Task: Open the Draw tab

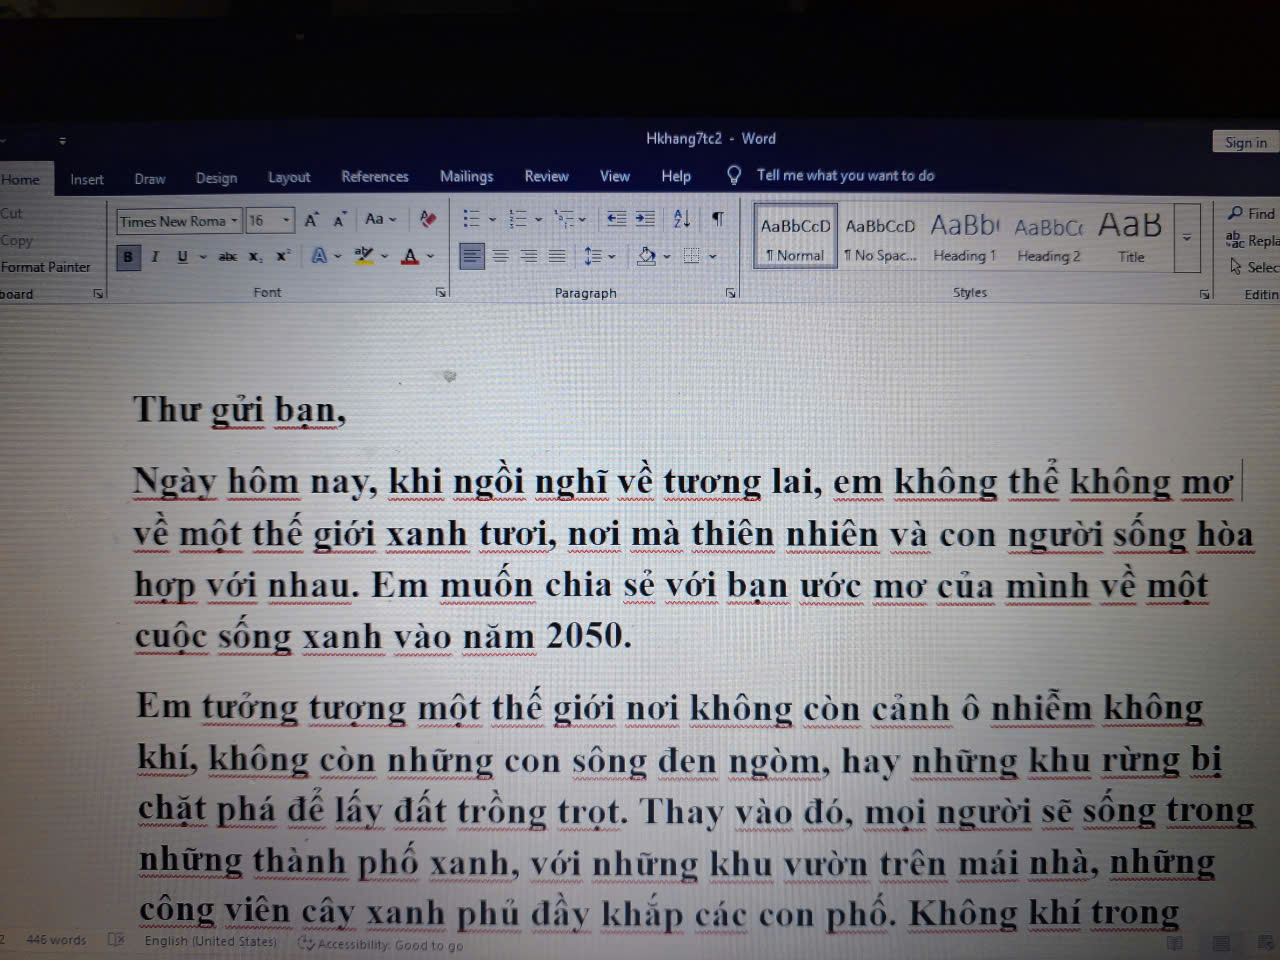Action: click(150, 179)
